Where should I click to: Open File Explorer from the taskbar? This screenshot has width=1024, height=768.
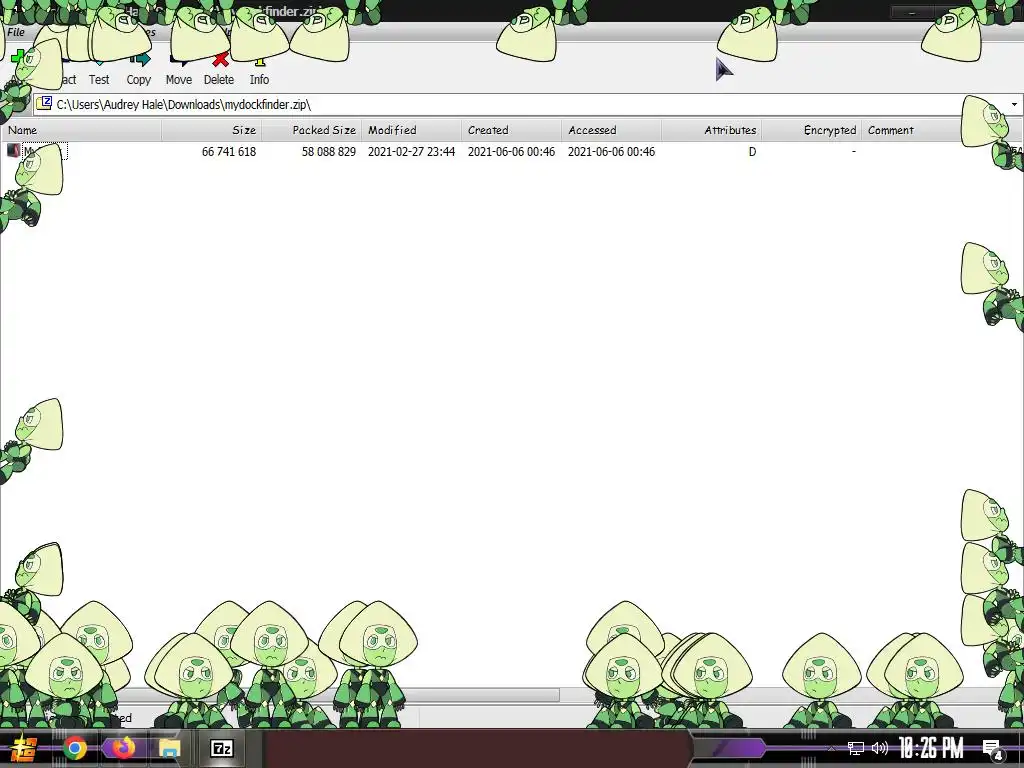coord(169,748)
